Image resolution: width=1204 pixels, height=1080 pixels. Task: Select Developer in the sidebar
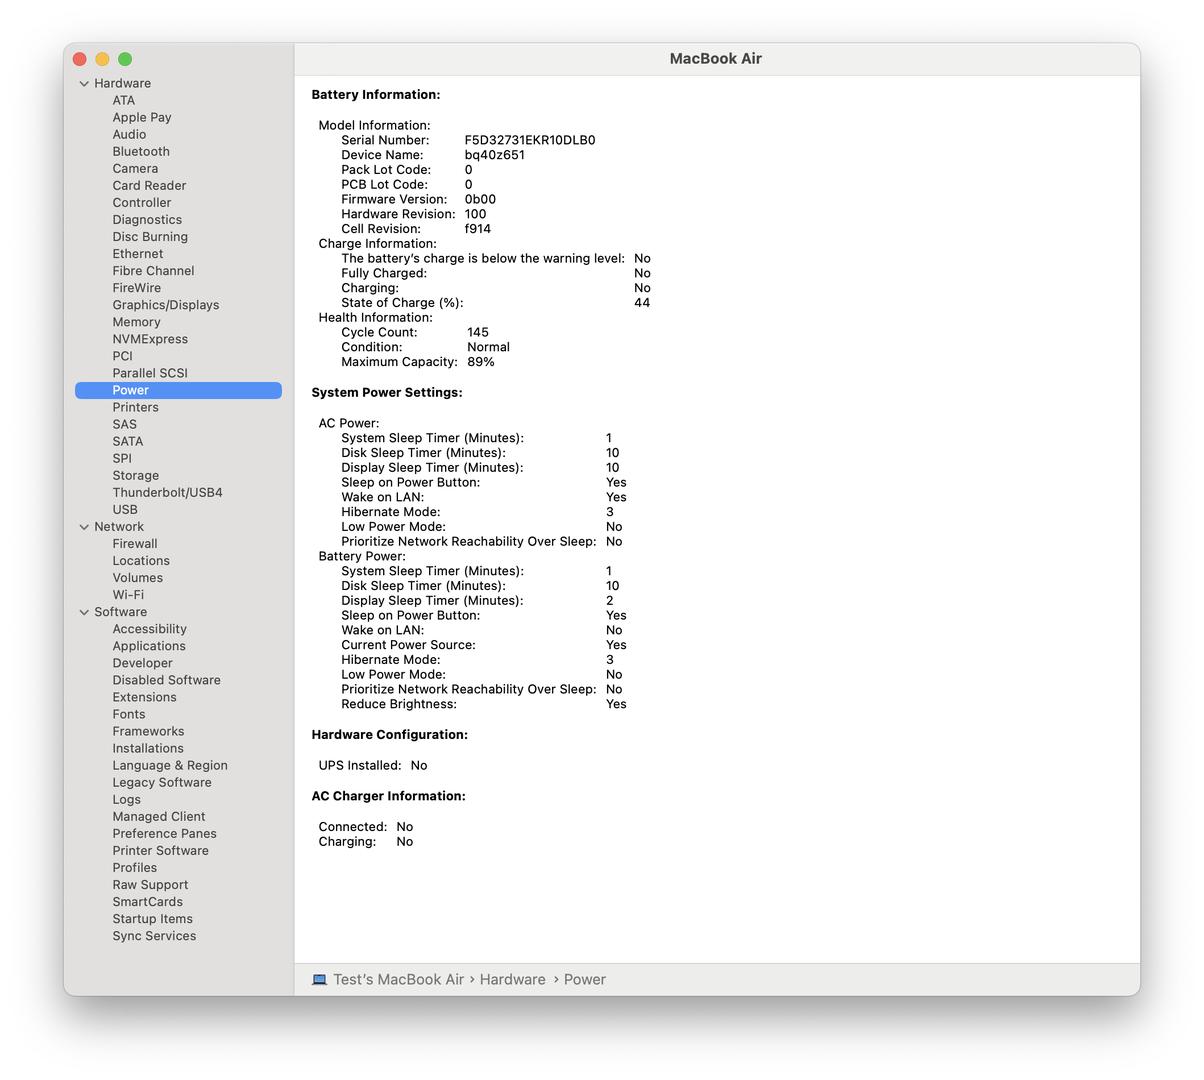pos(142,663)
